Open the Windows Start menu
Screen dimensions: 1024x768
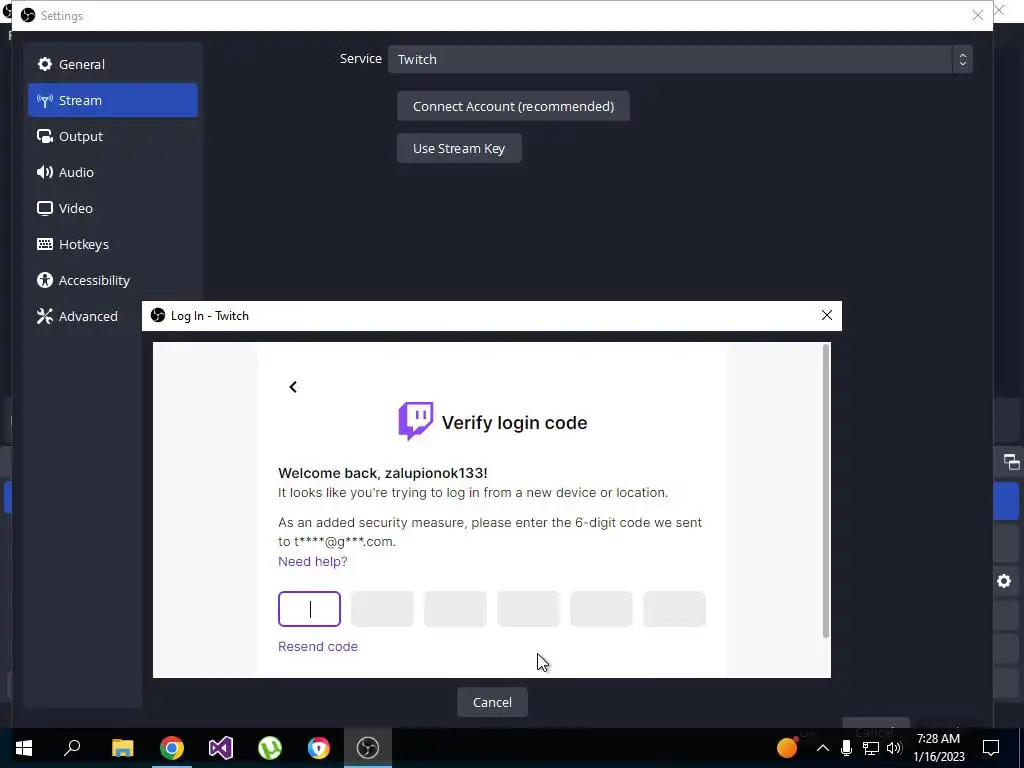click(x=24, y=748)
